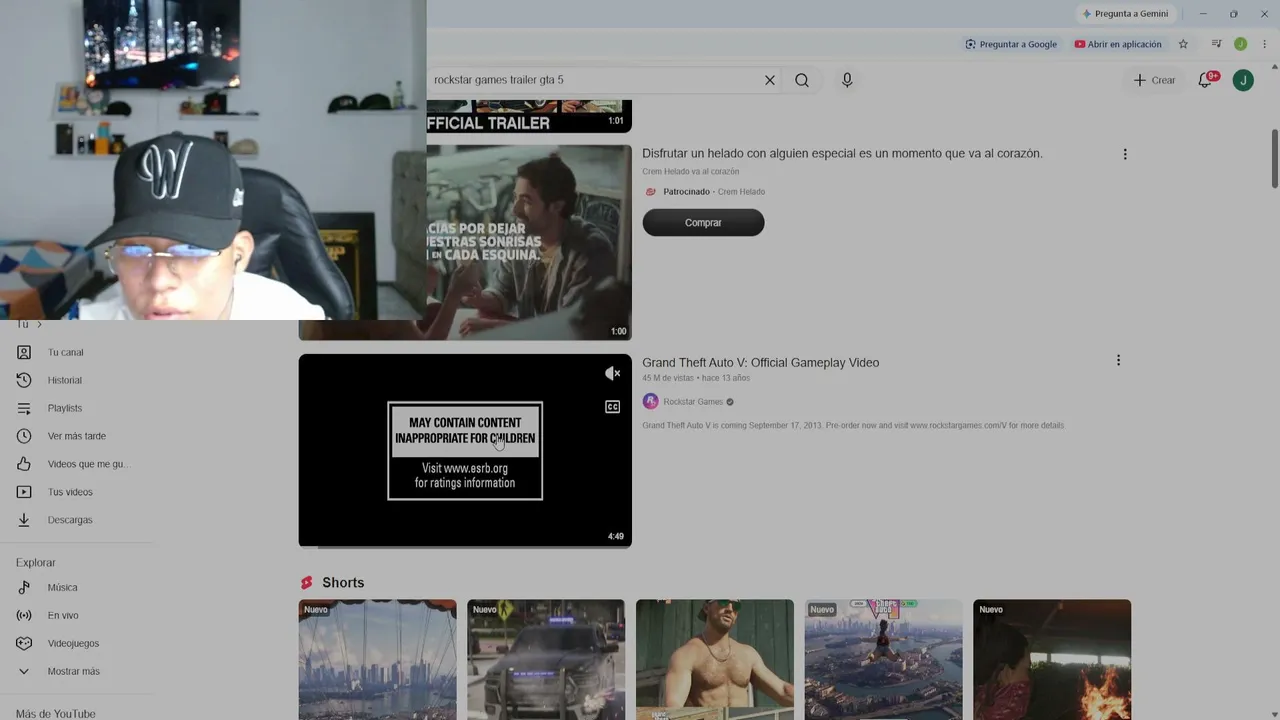Open the Rockstar Games channel name link
This screenshot has width=1280, height=720.
point(693,402)
